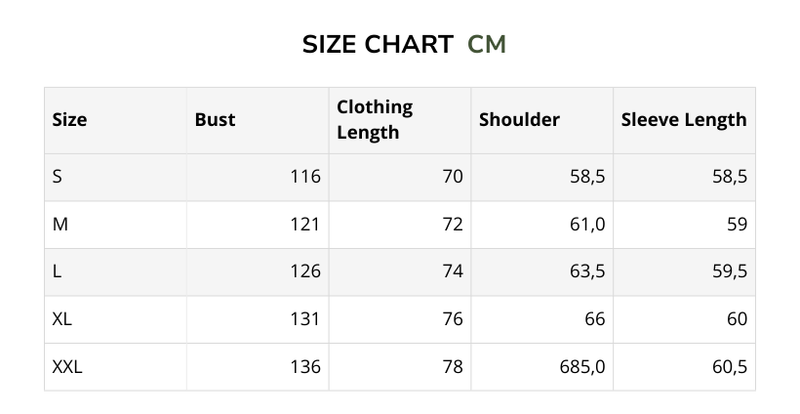Select the M size row label
Screen dimensions: 800x414
[60, 225]
